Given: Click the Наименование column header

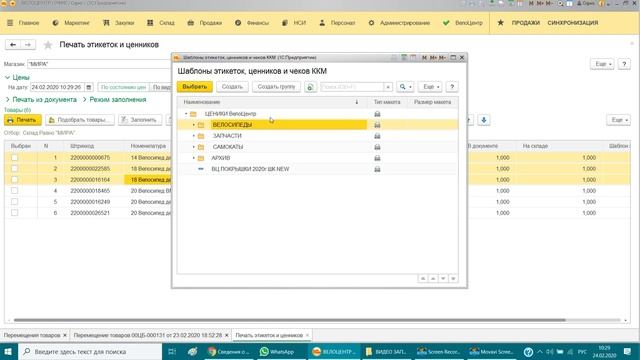Looking at the screenshot, I should pyautogui.click(x=273, y=102).
